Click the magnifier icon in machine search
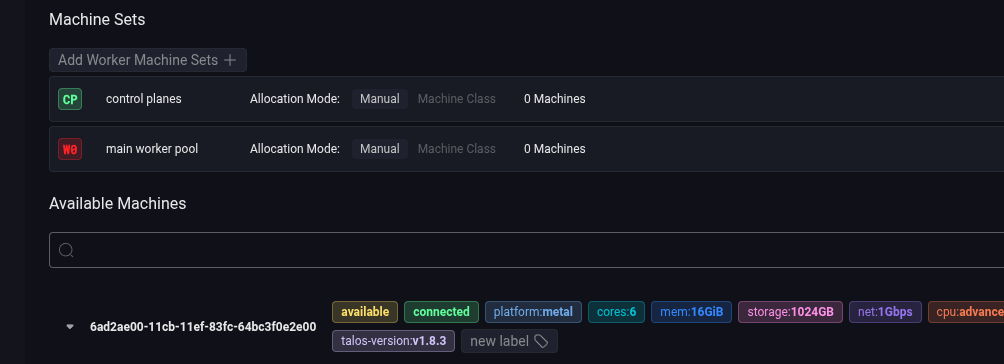The width and height of the screenshot is (1004, 364). 67,250
